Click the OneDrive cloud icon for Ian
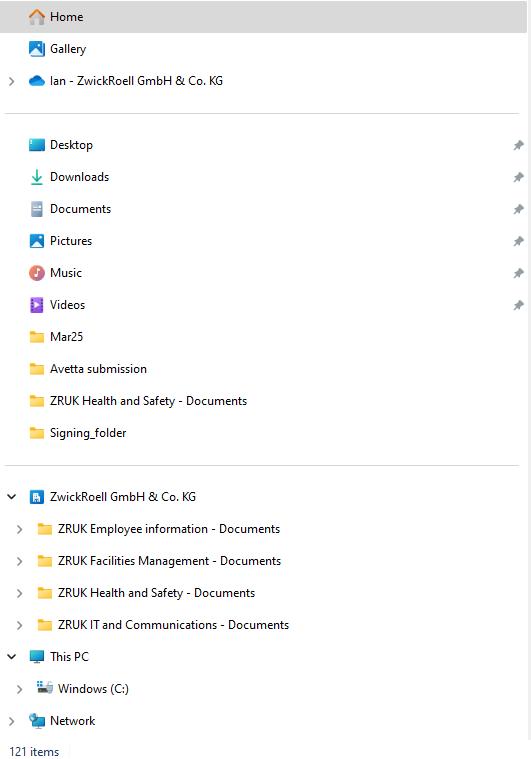This screenshot has width=531, height=759. pyautogui.click(x=37, y=81)
